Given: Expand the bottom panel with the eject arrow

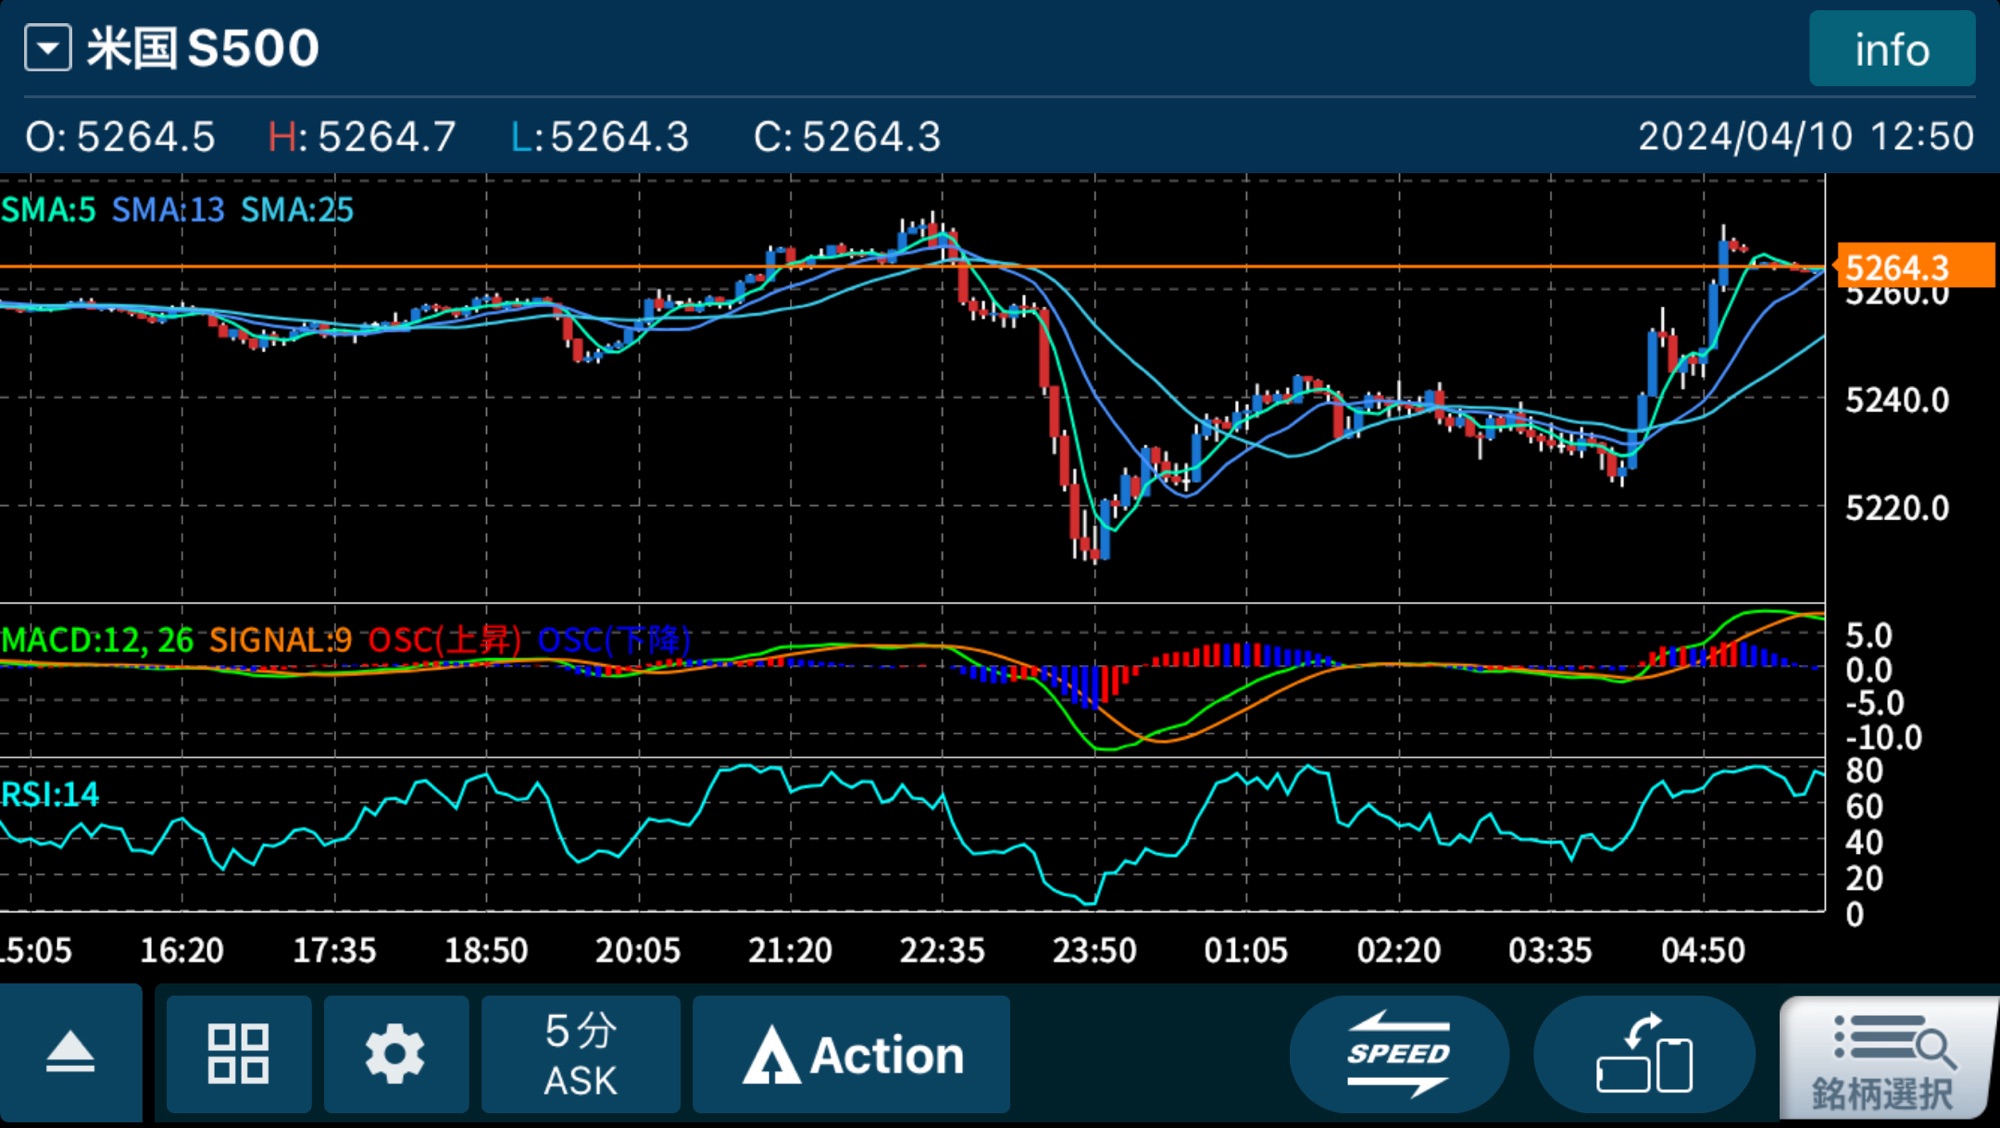Looking at the screenshot, I should 70,1053.
